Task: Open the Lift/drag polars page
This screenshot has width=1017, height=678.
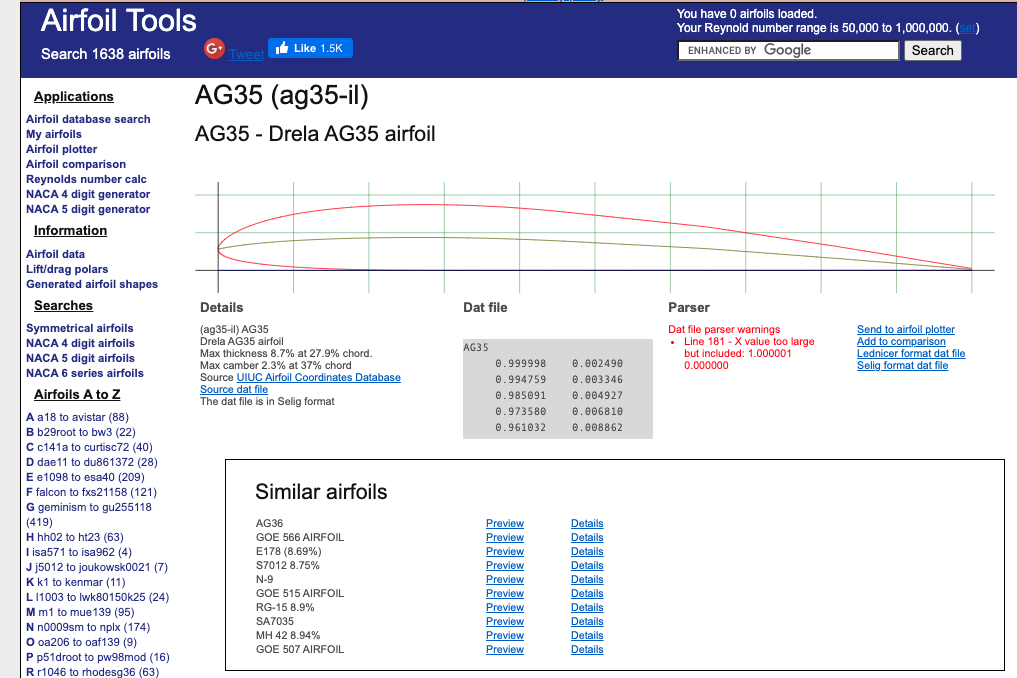Action: 67,269
